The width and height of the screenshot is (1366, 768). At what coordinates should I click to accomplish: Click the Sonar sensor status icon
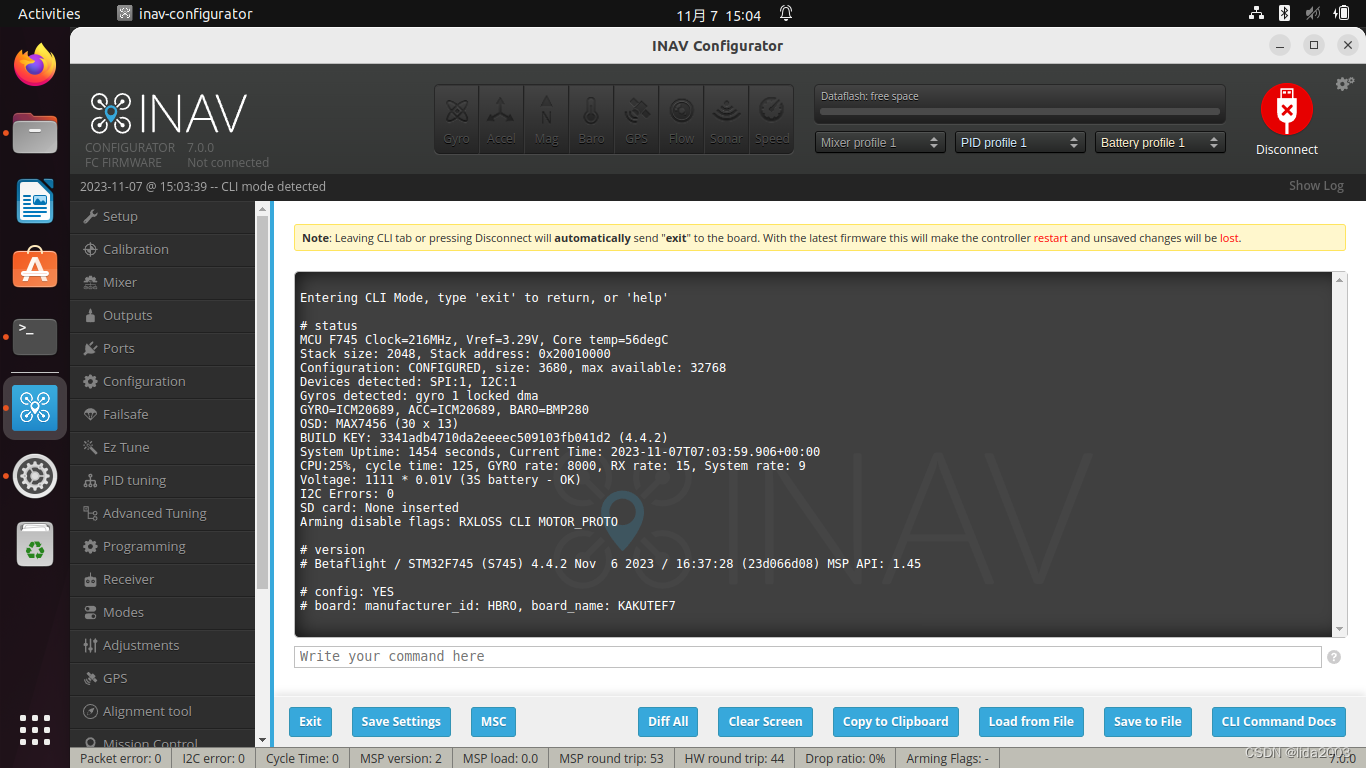pyautogui.click(x=726, y=119)
